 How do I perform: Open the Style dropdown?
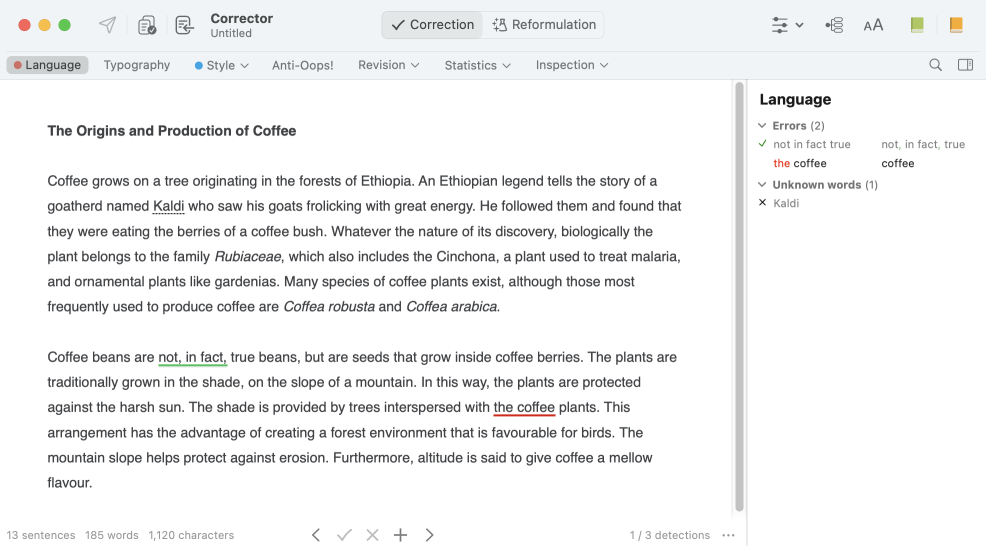pyautogui.click(x=221, y=65)
